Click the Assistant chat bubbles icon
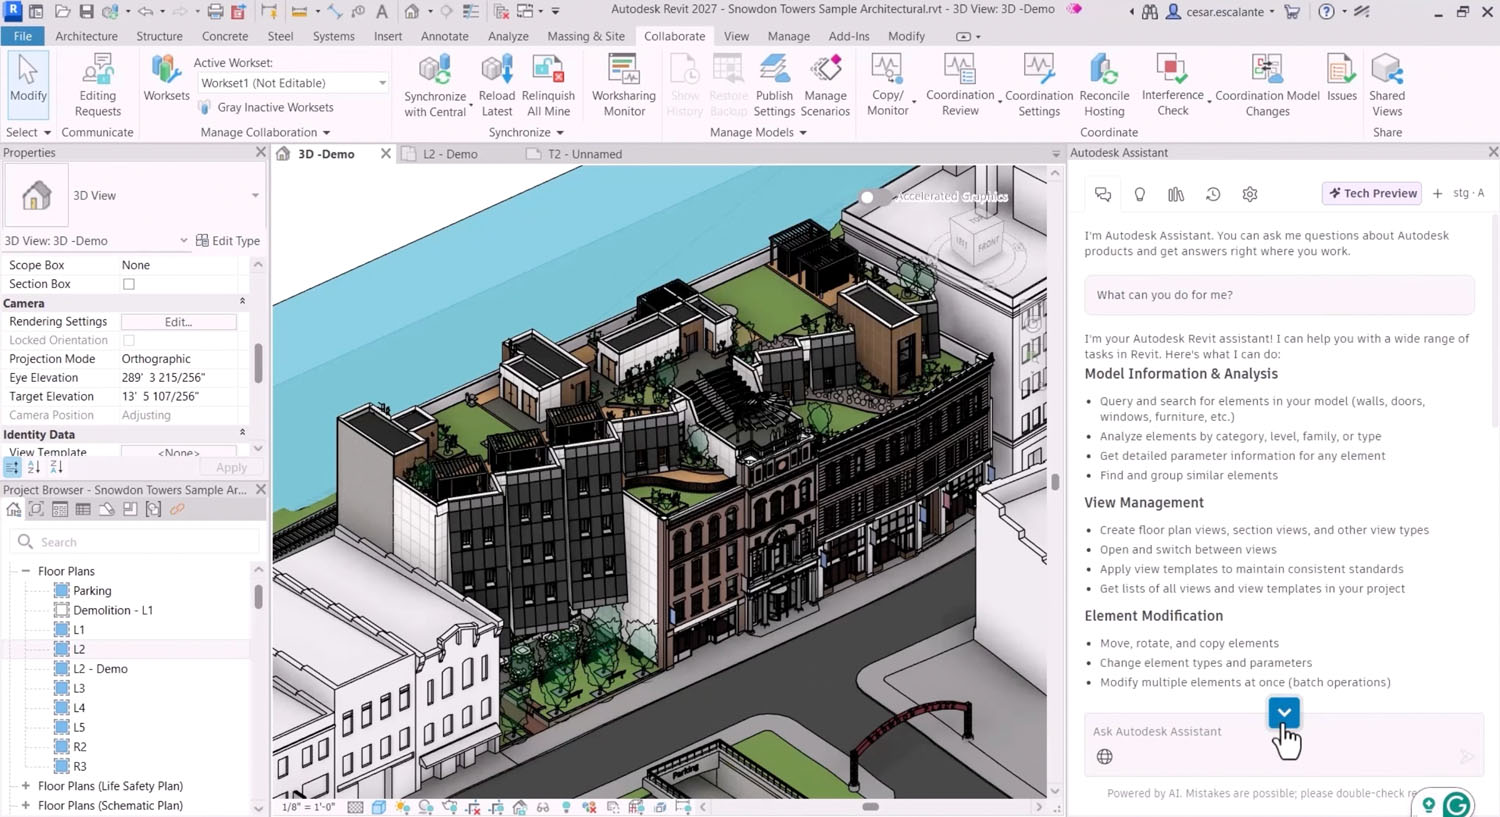The image size is (1500, 817). (x=1103, y=194)
